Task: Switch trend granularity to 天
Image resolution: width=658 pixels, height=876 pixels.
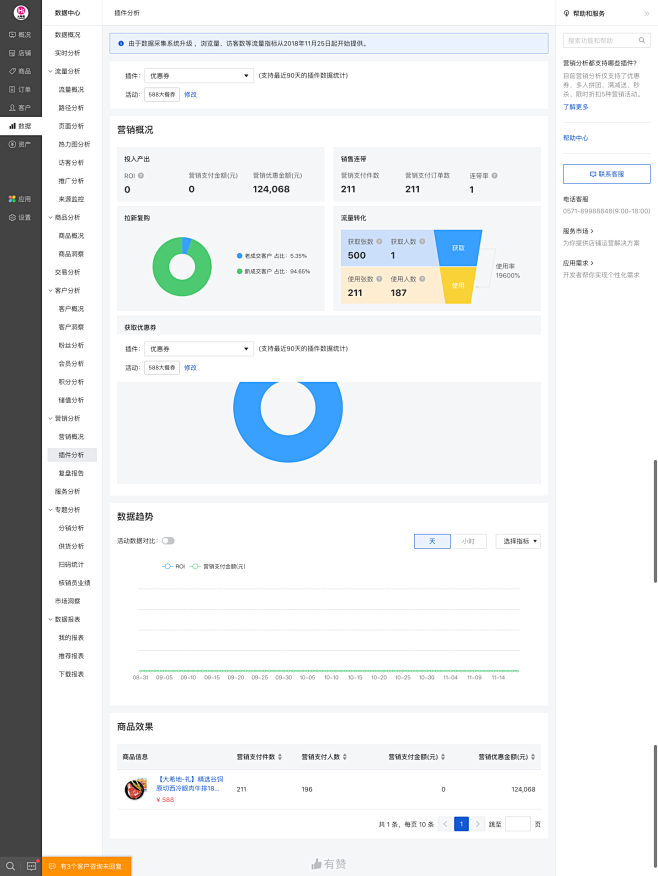Action: pyautogui.click(x=432, y=541)
